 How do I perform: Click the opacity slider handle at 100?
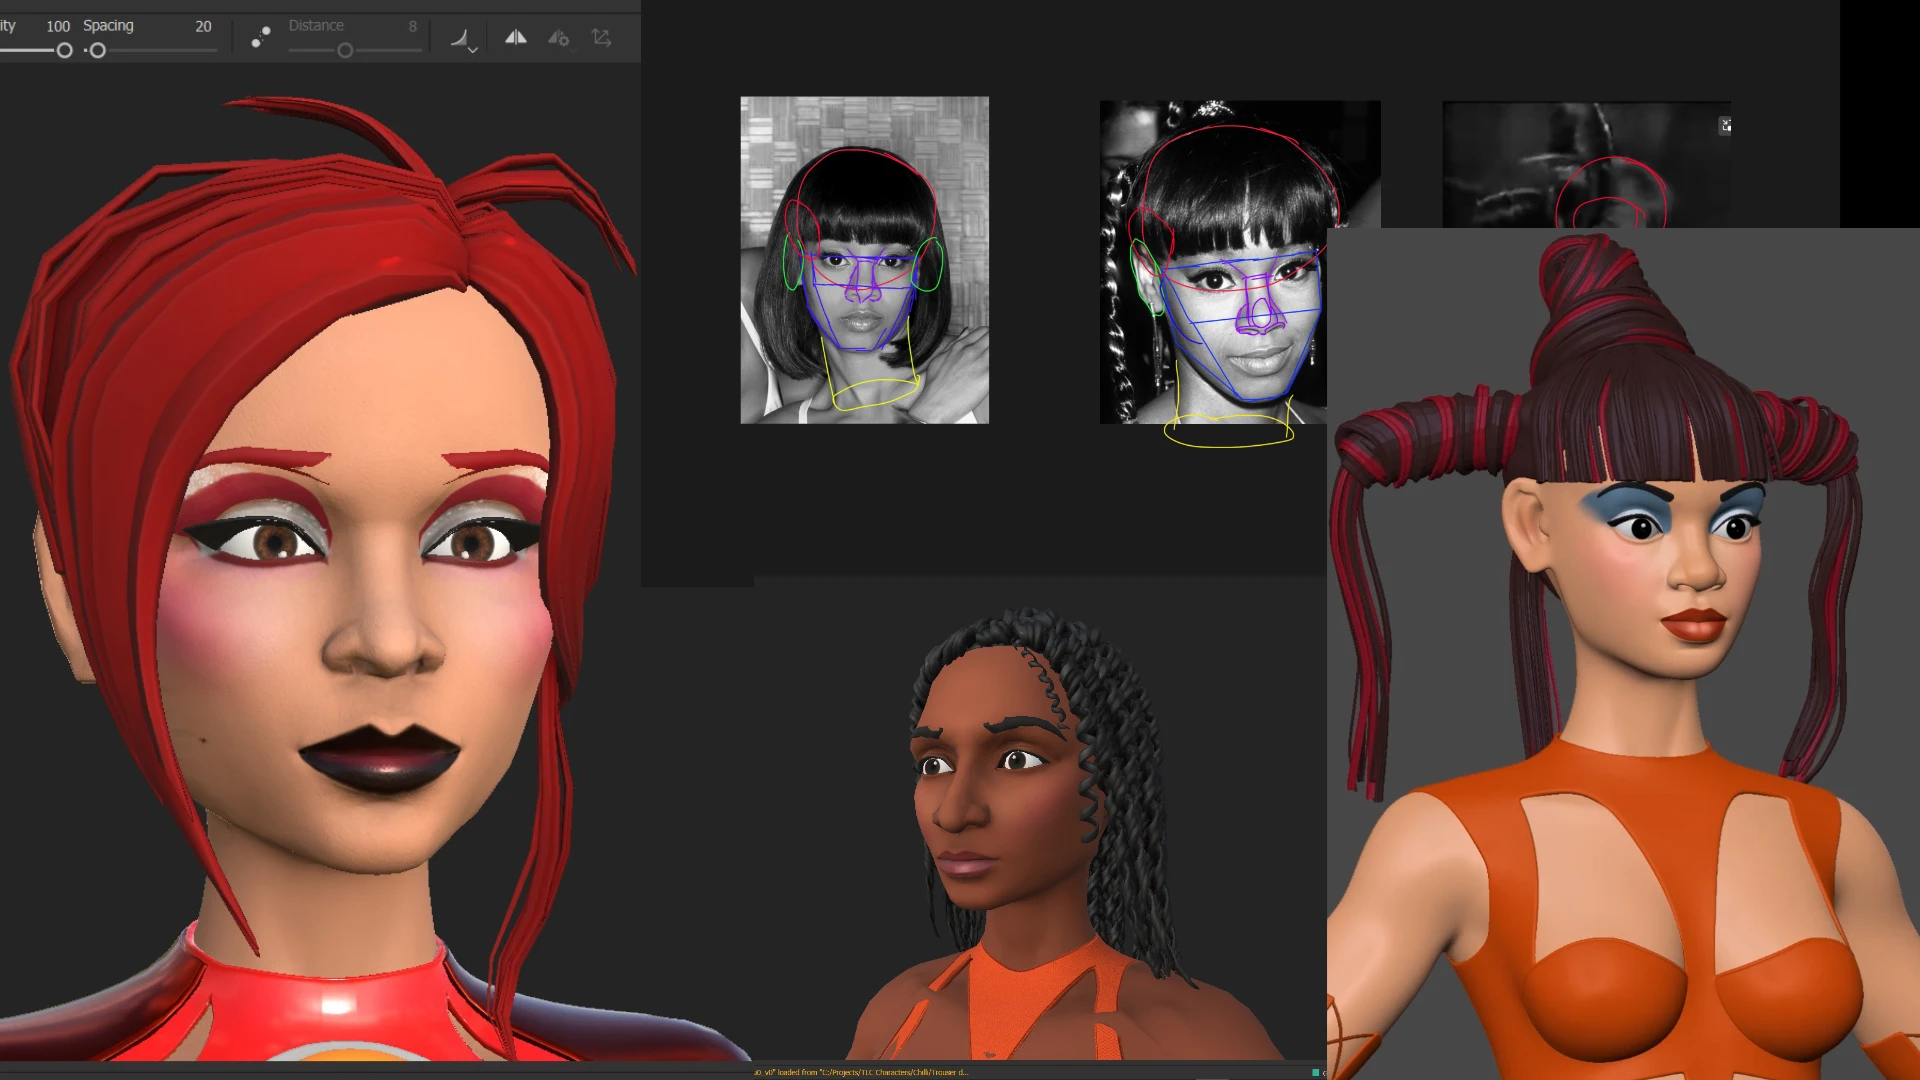64,50
